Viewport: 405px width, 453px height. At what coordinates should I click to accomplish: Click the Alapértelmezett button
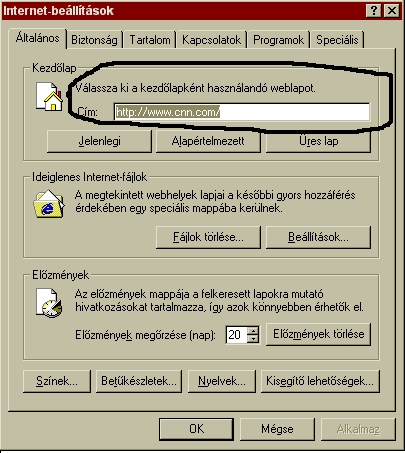208,141
